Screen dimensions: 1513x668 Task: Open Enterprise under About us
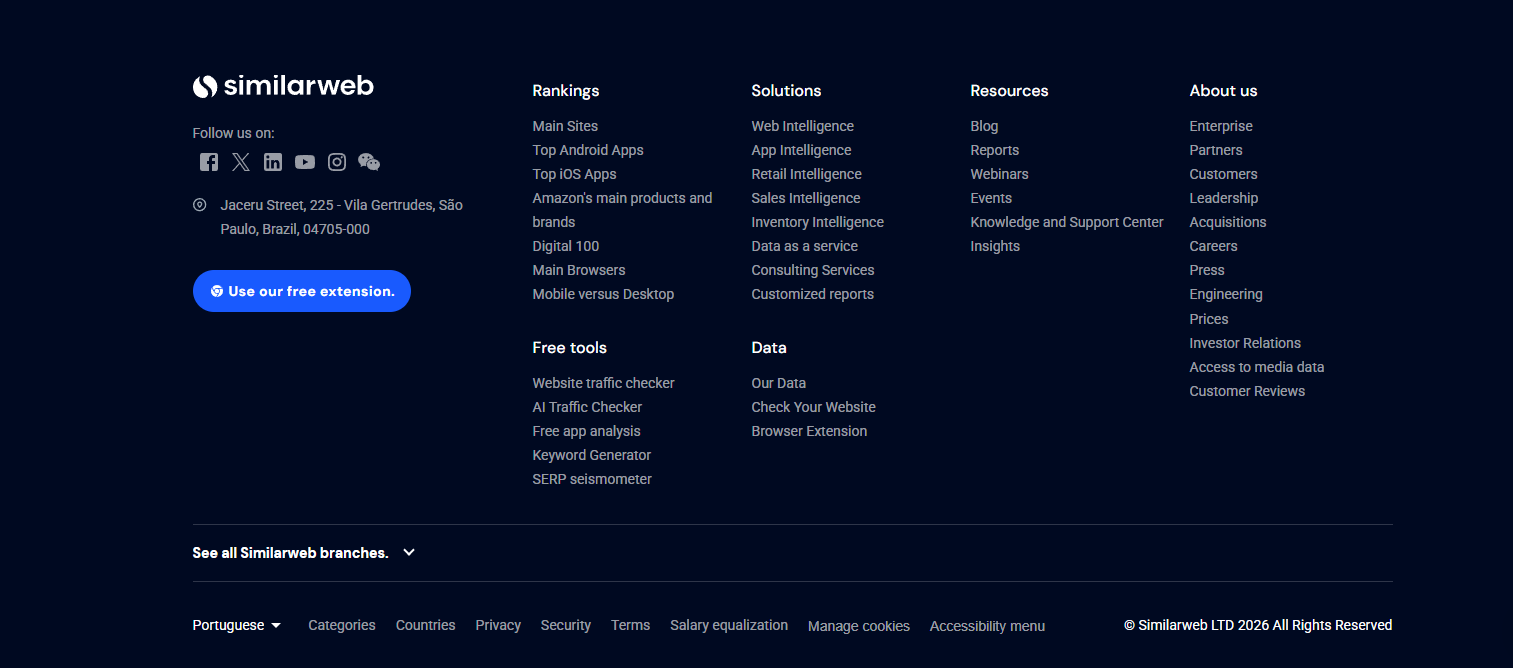tap(1221, 126)
